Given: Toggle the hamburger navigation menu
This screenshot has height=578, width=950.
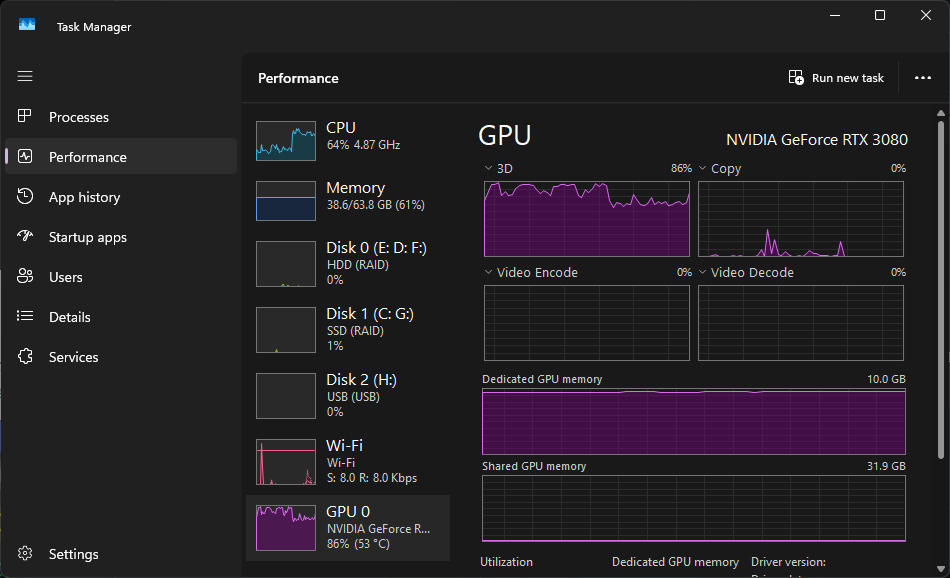Looking at the screenshot, I should coord(25,76).
